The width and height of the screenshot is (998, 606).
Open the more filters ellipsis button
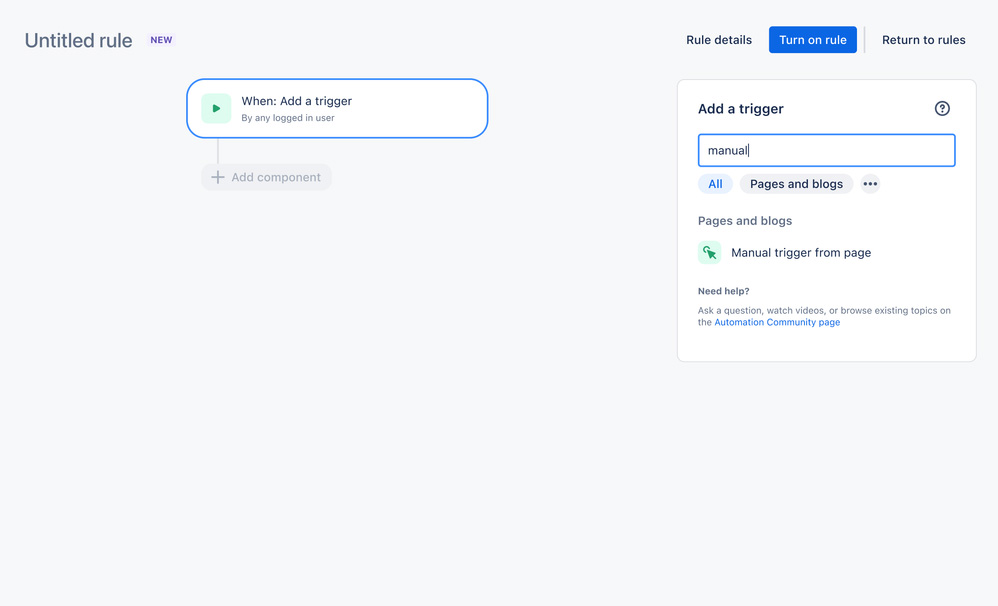click(x=870, y=184)
